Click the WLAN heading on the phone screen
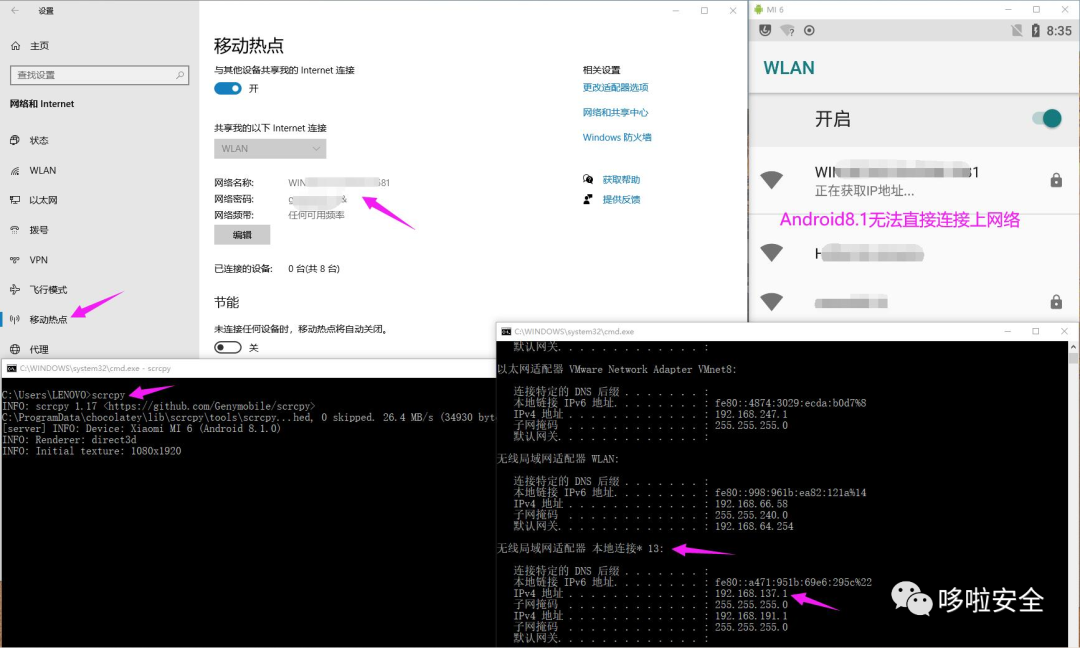 [x=789, y=67]
